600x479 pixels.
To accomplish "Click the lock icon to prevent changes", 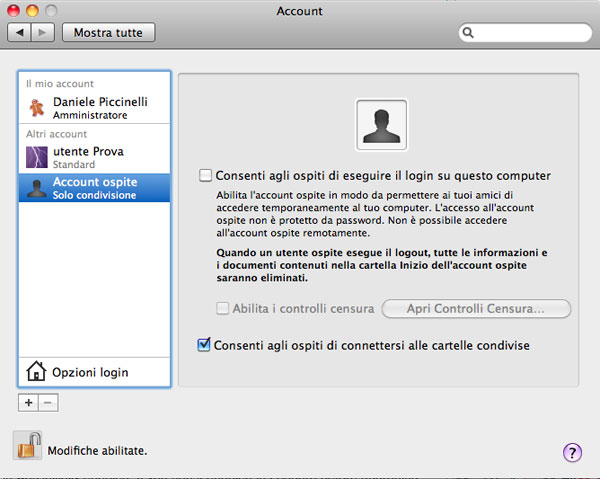I will pos(27,445).
